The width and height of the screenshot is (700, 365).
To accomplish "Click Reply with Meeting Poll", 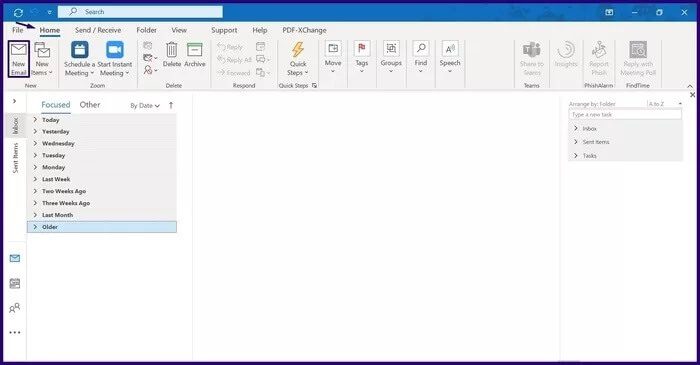I will click(x=638, y=59).
